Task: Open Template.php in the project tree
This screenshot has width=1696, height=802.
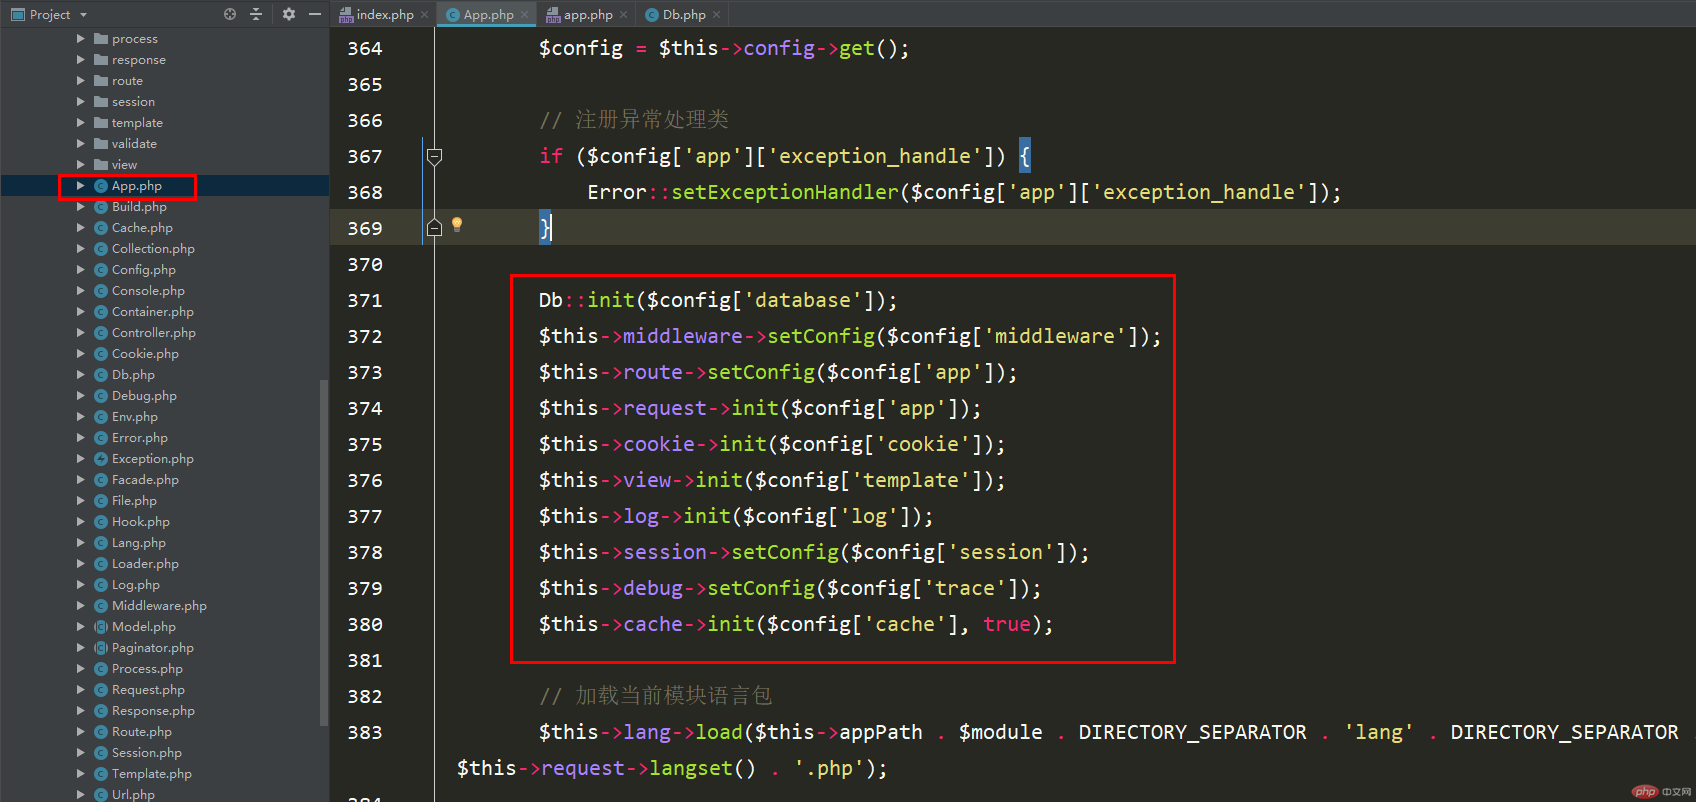Action: pyautogui.click(x=152, y=774)
